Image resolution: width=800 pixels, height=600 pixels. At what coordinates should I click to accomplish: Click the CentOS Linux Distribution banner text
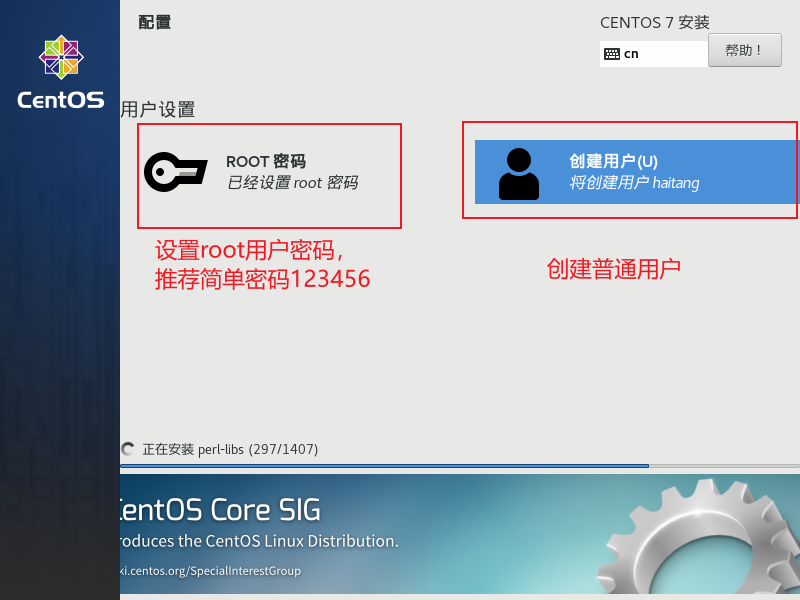259,541
